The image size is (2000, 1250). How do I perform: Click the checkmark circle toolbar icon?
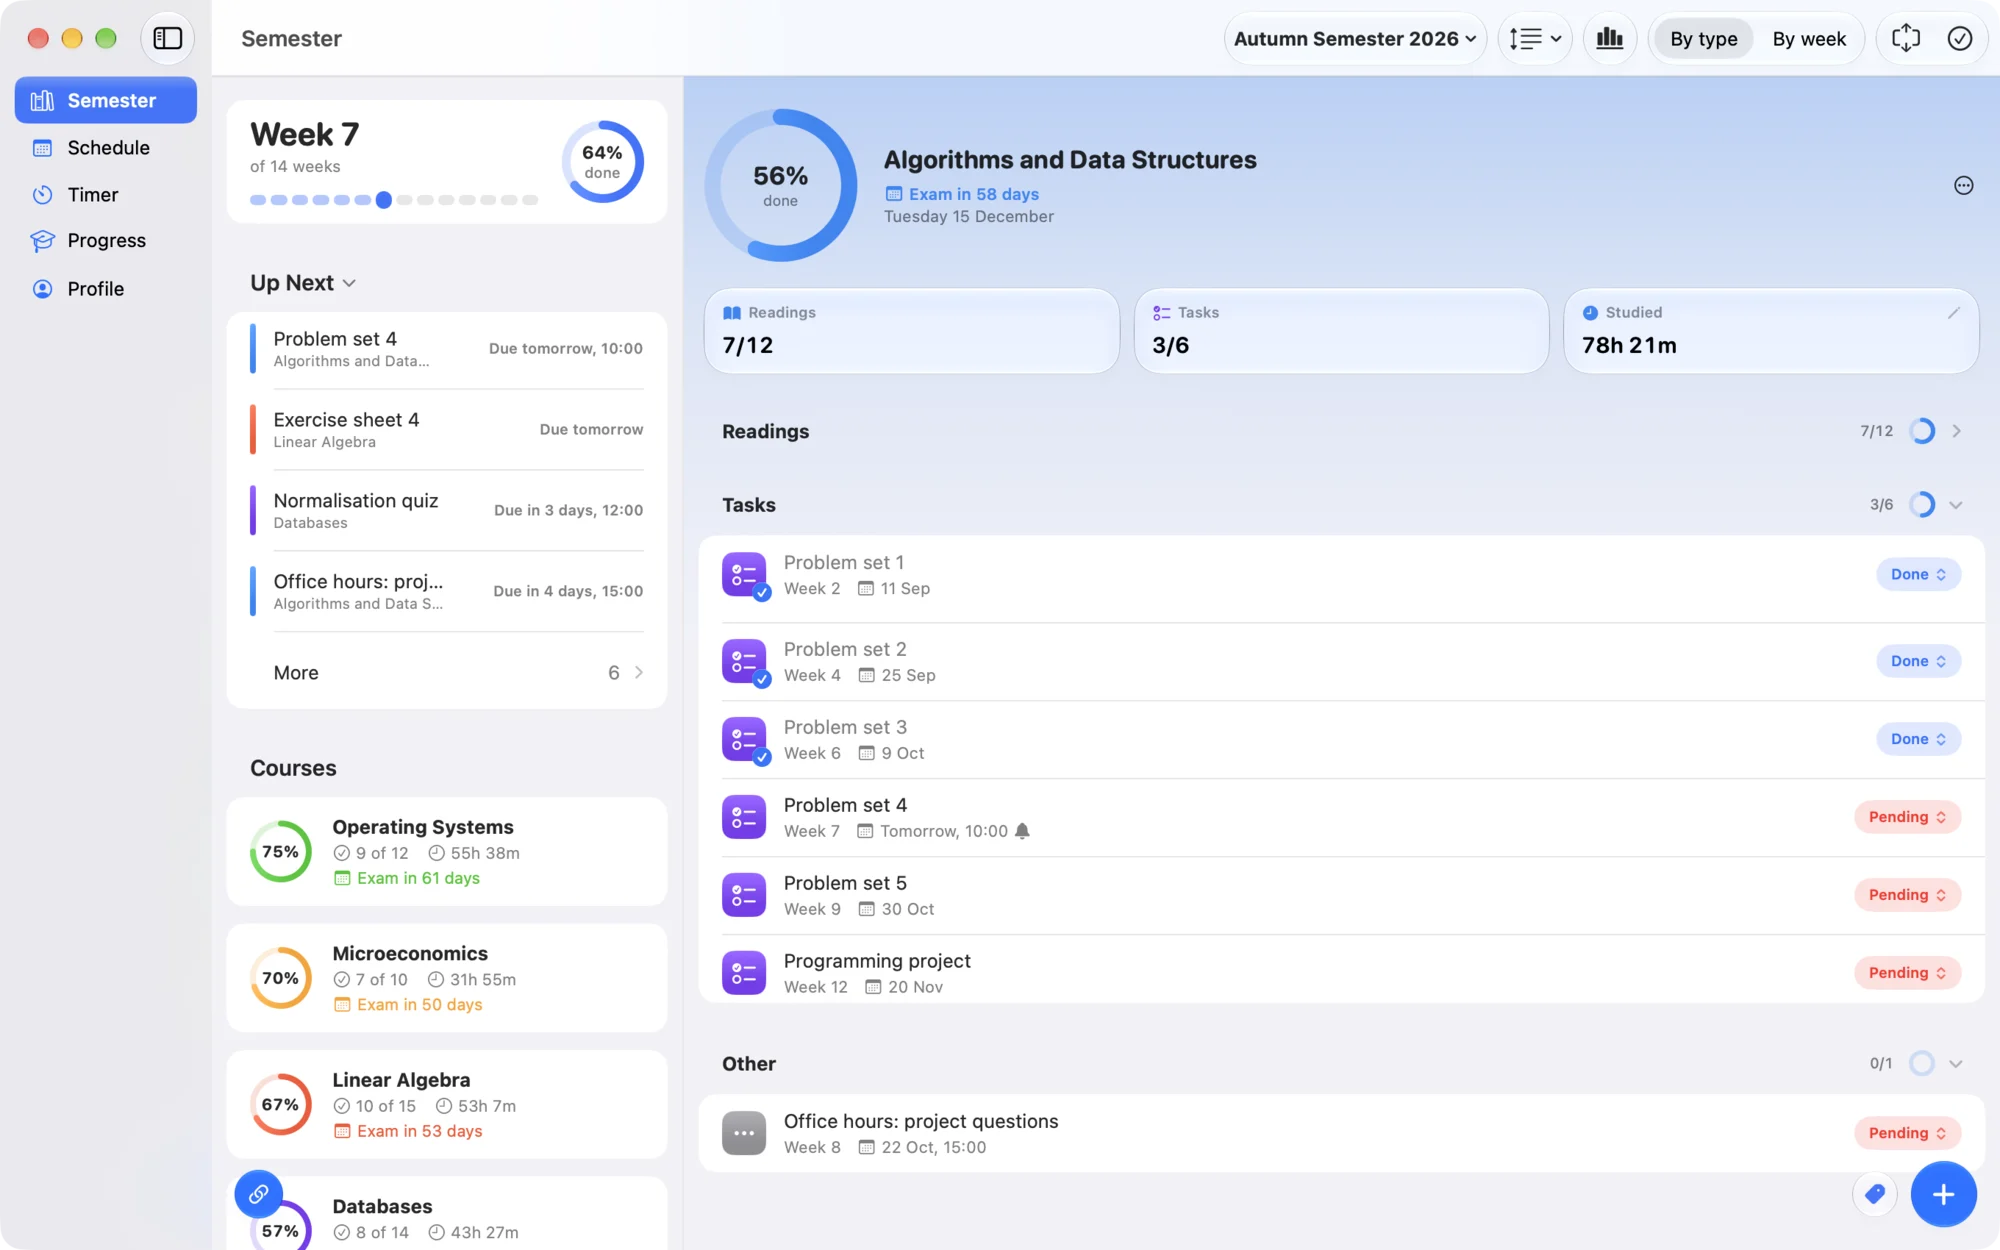coord(1959,38)
